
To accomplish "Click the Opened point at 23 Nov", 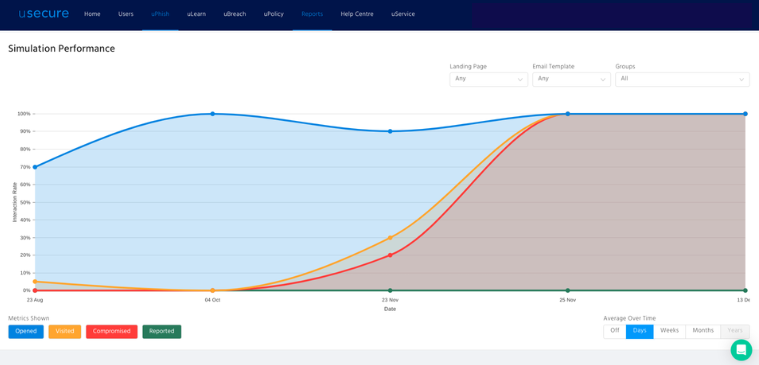I will (x=390, y=131).
